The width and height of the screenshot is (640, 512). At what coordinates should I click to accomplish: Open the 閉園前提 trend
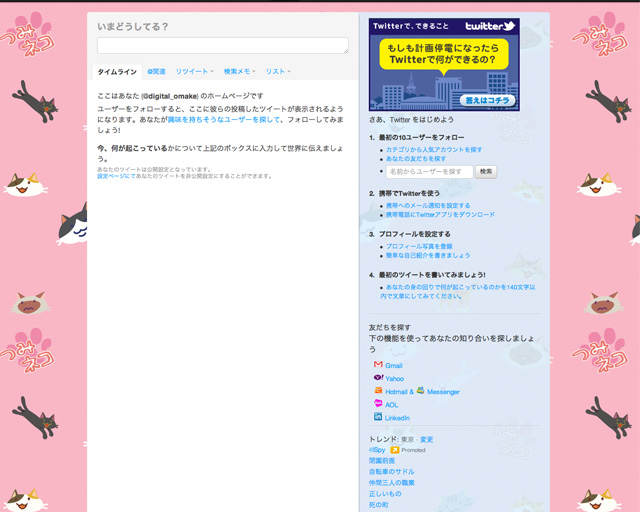pos(382,461)
